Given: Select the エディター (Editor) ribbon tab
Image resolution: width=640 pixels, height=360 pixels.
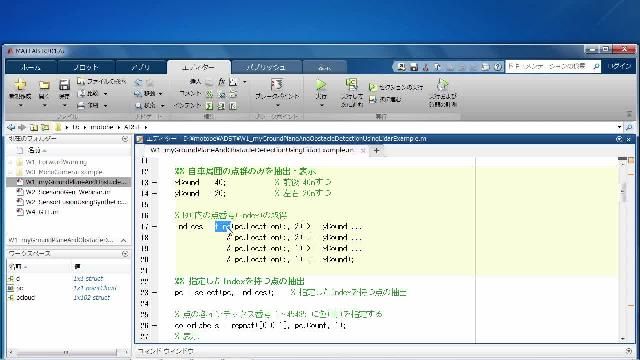Looking at the screenshot, I should coord(199,67).
